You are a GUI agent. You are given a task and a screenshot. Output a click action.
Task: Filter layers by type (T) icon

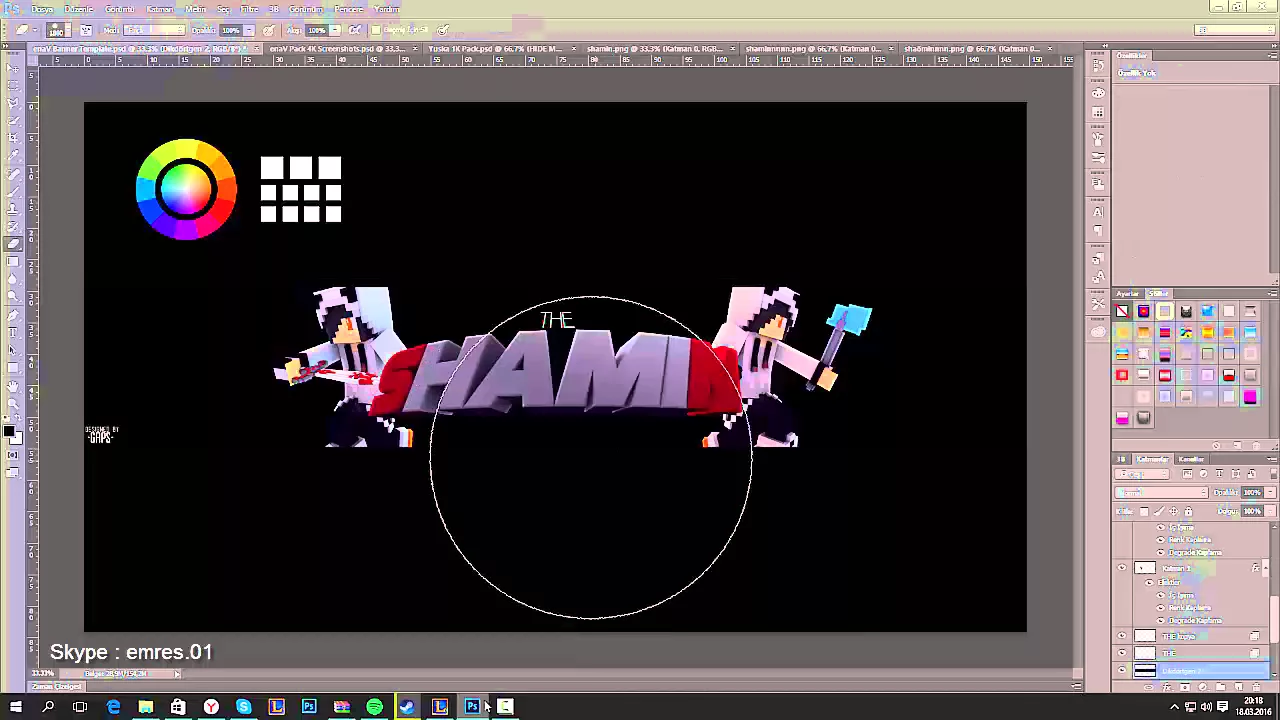coord(1219,474)
